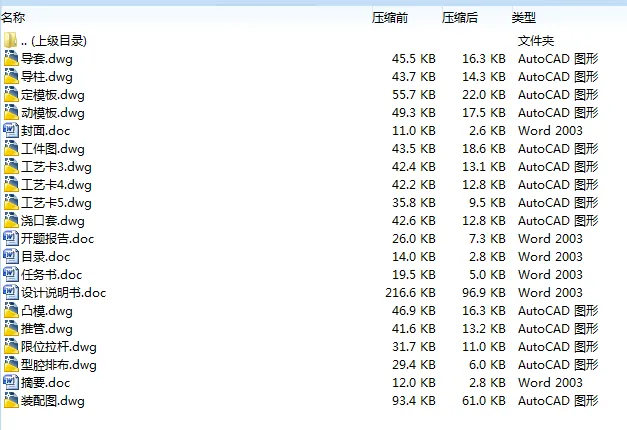This screenshot has width=627, height=430.
Task: Click the 61.0 KB compressed size value
Action: point(484,401)
